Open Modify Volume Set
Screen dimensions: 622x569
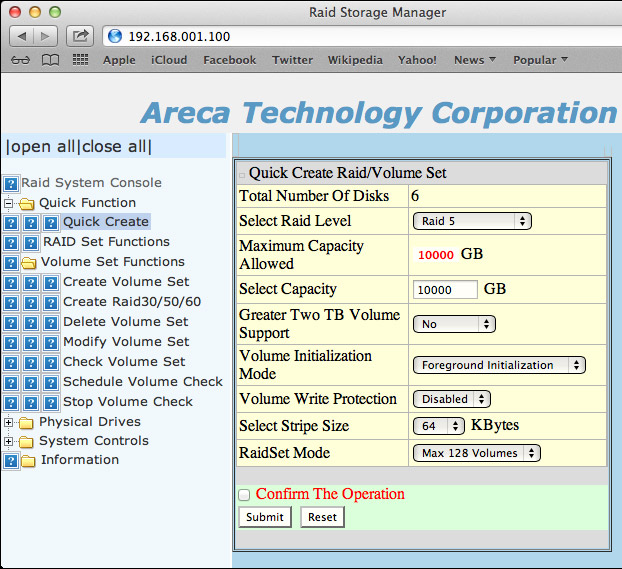pyautogui.click(x=126, y=342)
